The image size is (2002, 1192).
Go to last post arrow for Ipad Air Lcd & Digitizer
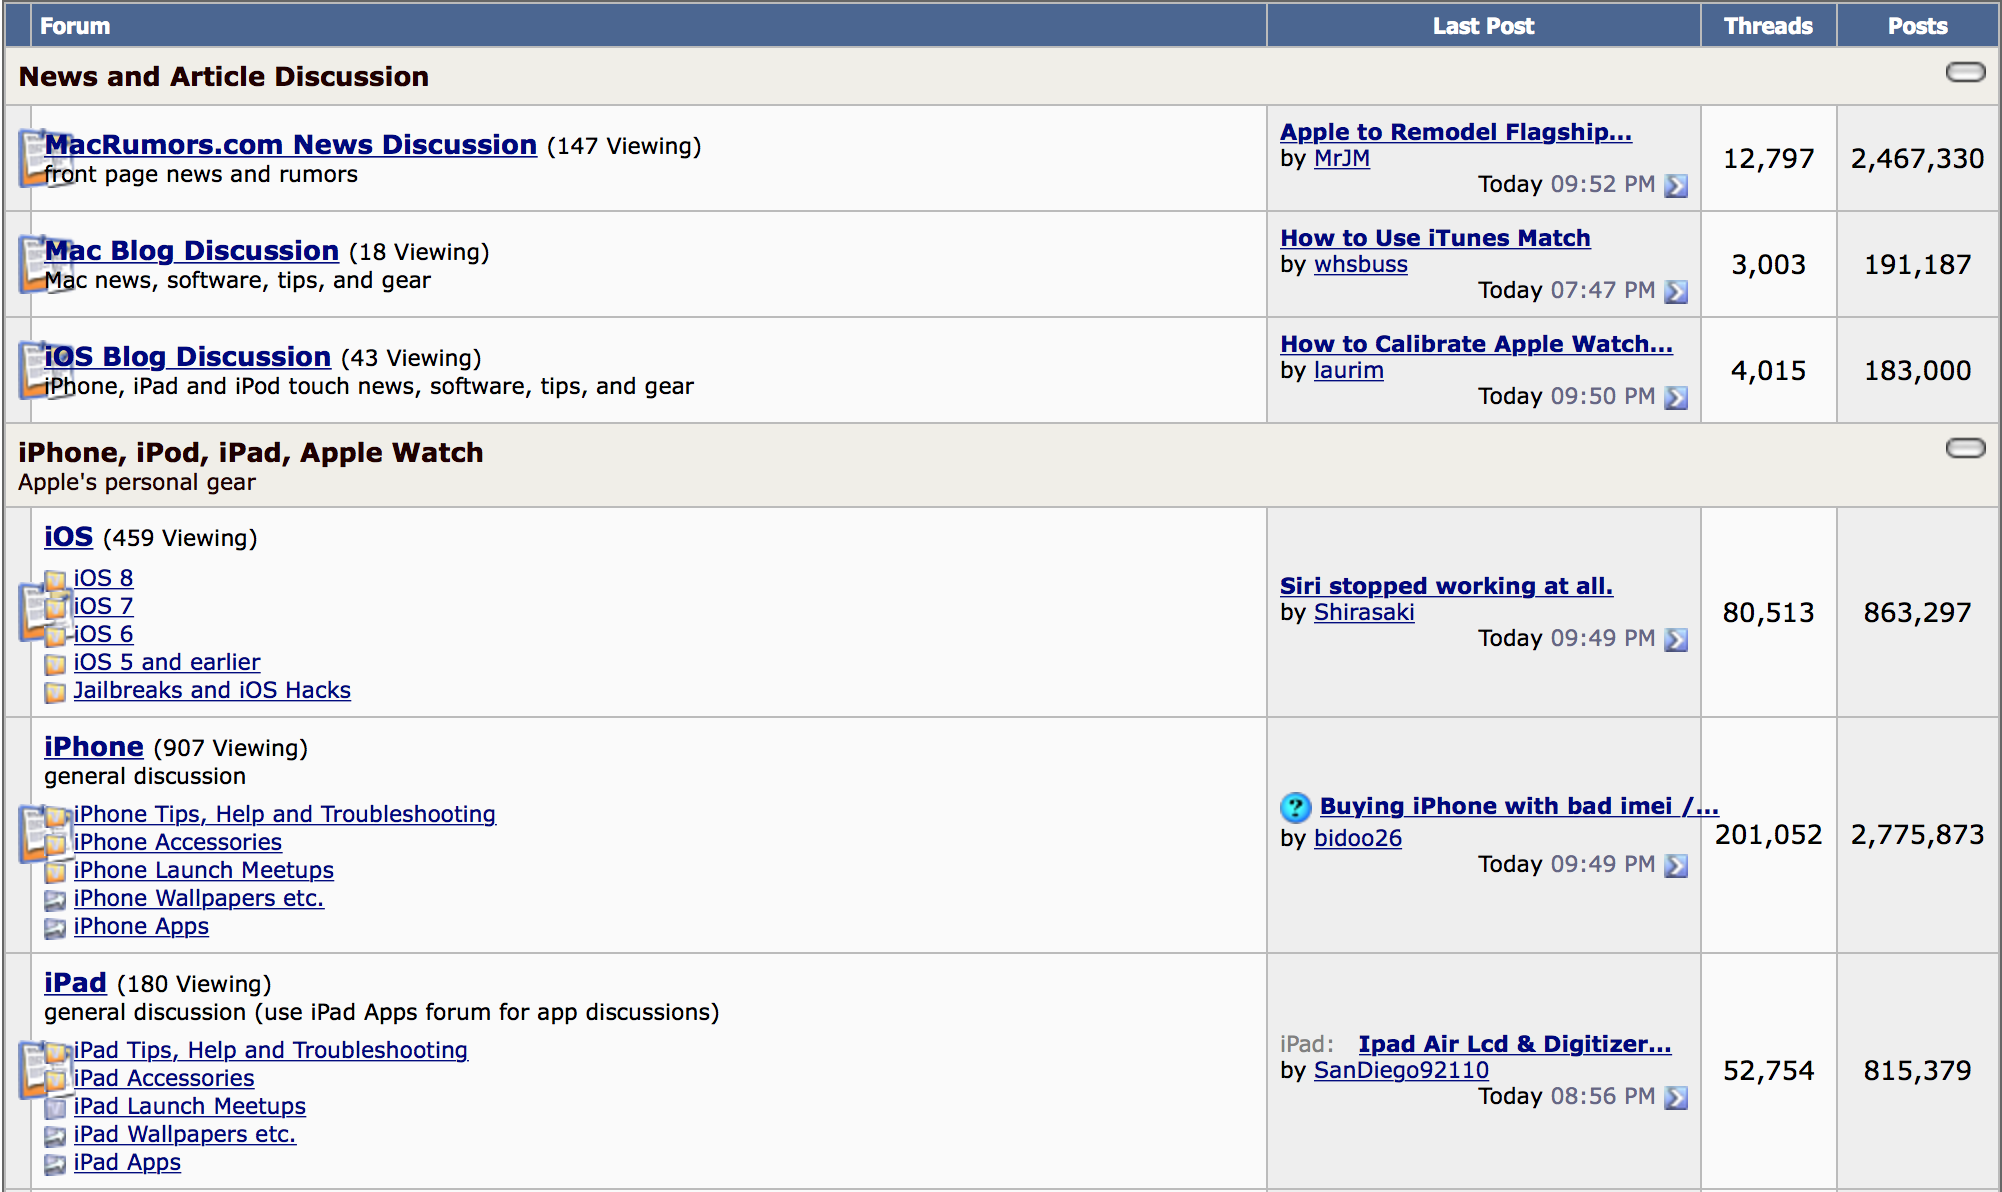point(1676,1098)
